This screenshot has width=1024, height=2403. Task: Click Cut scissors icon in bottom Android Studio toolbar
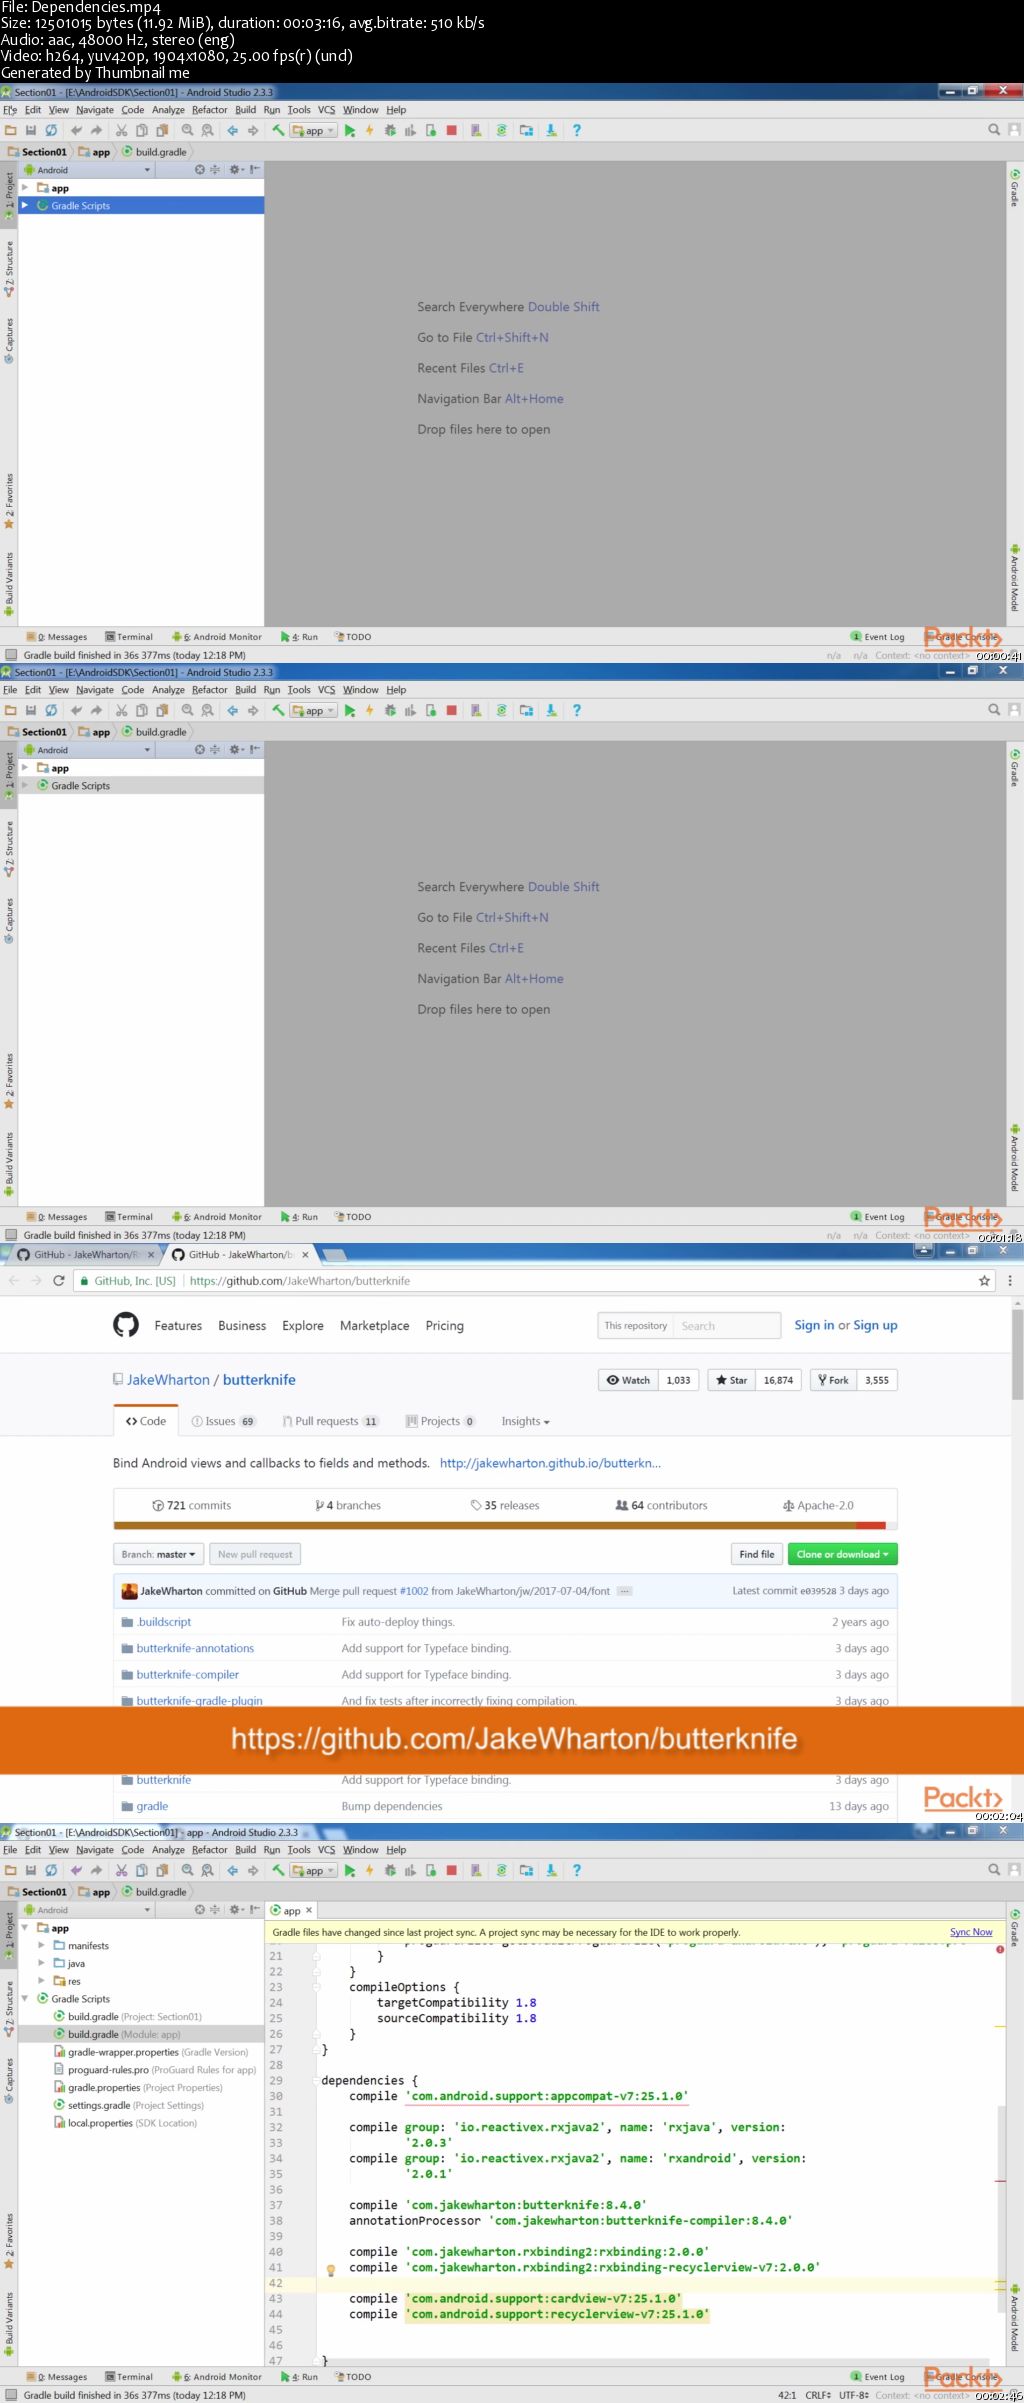tap(121, 1870)
